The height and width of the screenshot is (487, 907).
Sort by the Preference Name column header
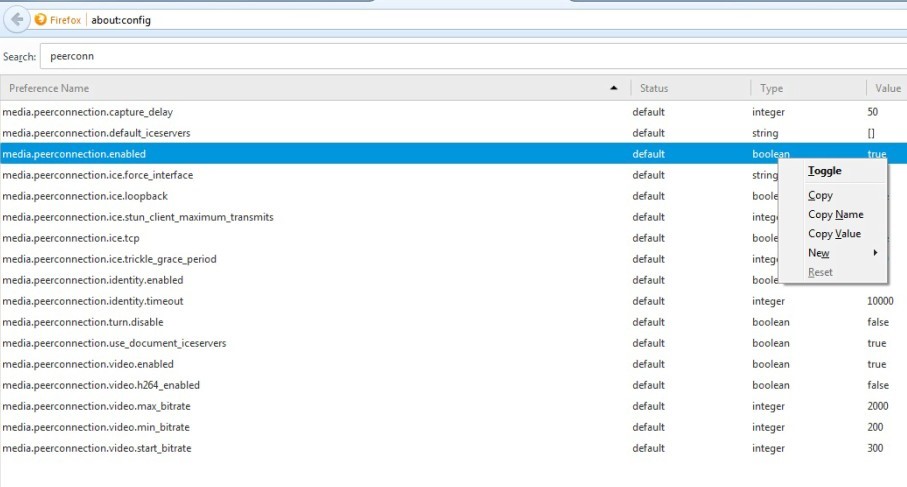[300, 89]
